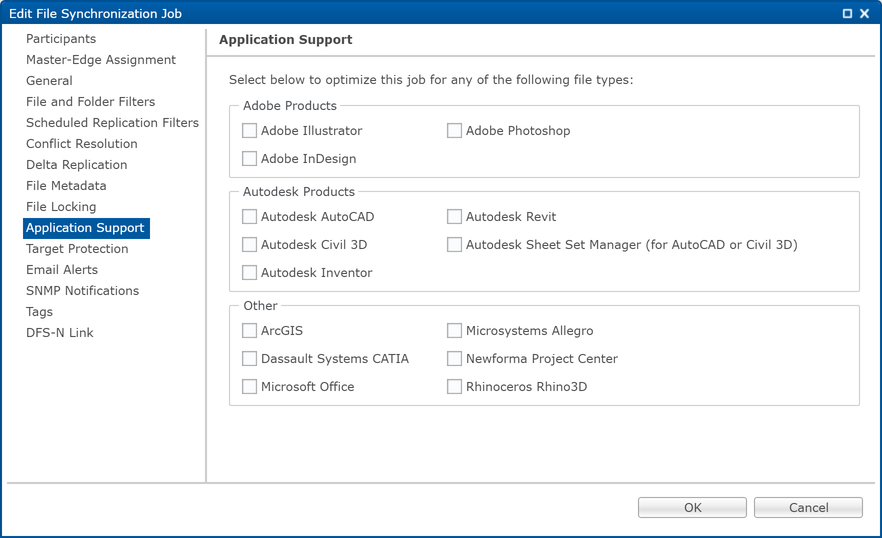Check Newforma Project Center
The image size is (882, 538).
(454, 358)
